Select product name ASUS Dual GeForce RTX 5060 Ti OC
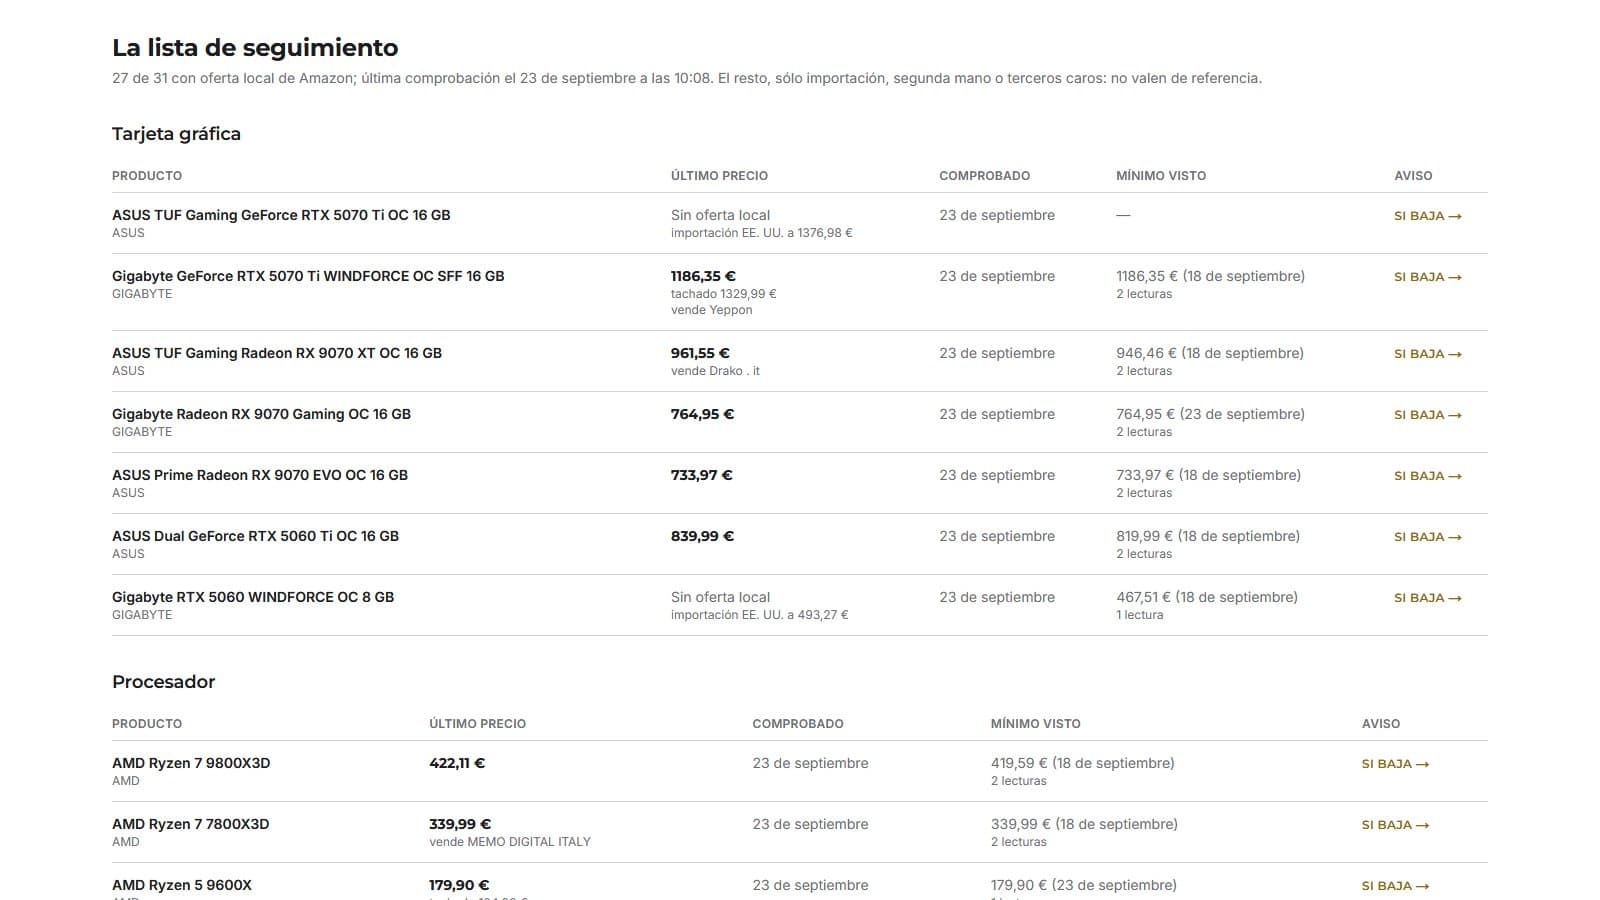The width and height of the screenshot is (1600, 900). point(255,536)
